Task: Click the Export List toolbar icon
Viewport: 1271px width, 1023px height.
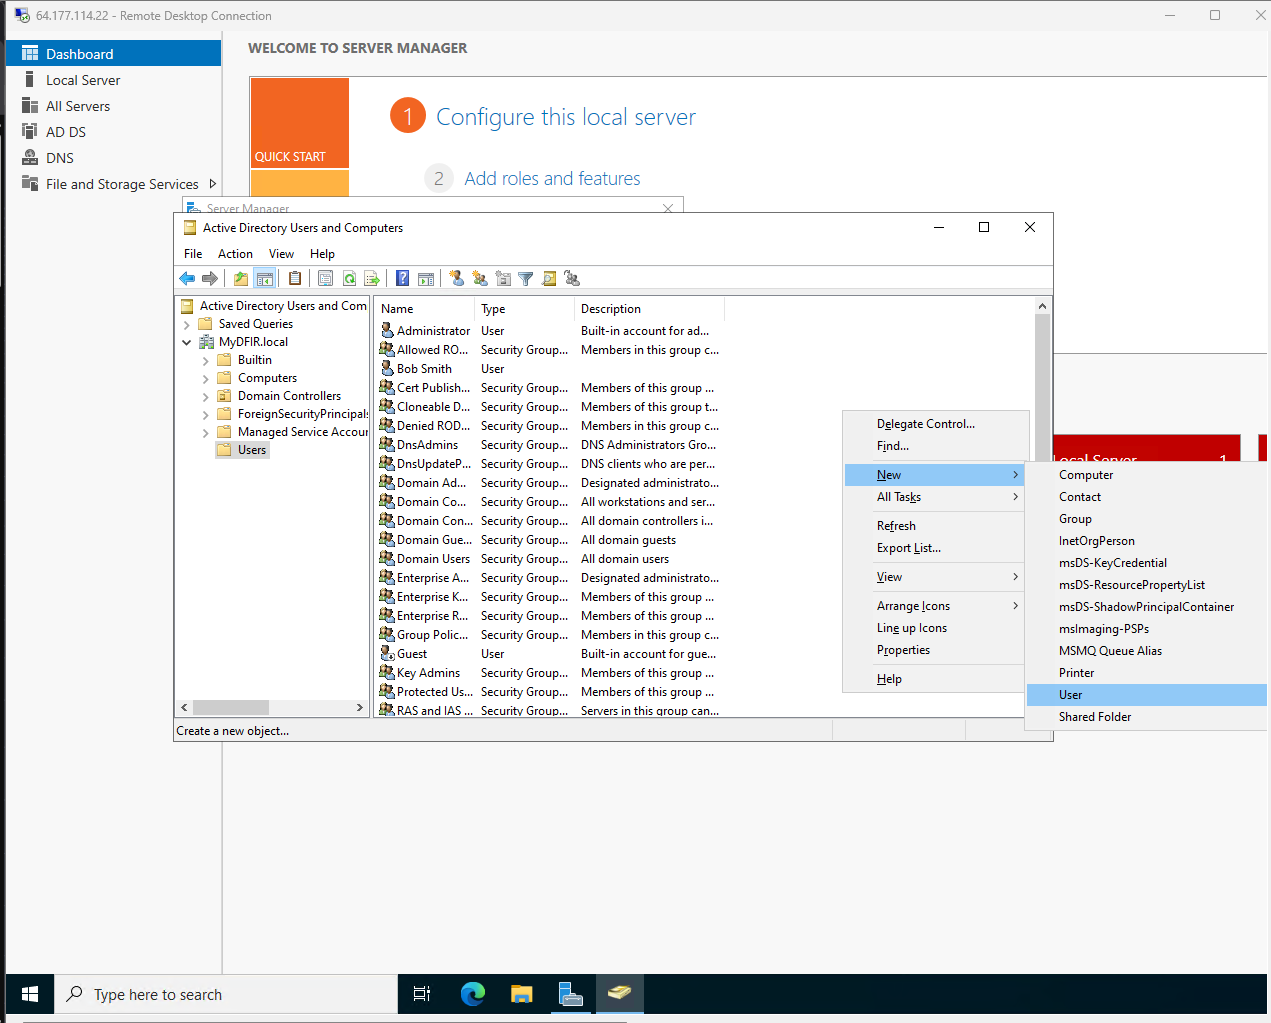Action: coord(372,278)
